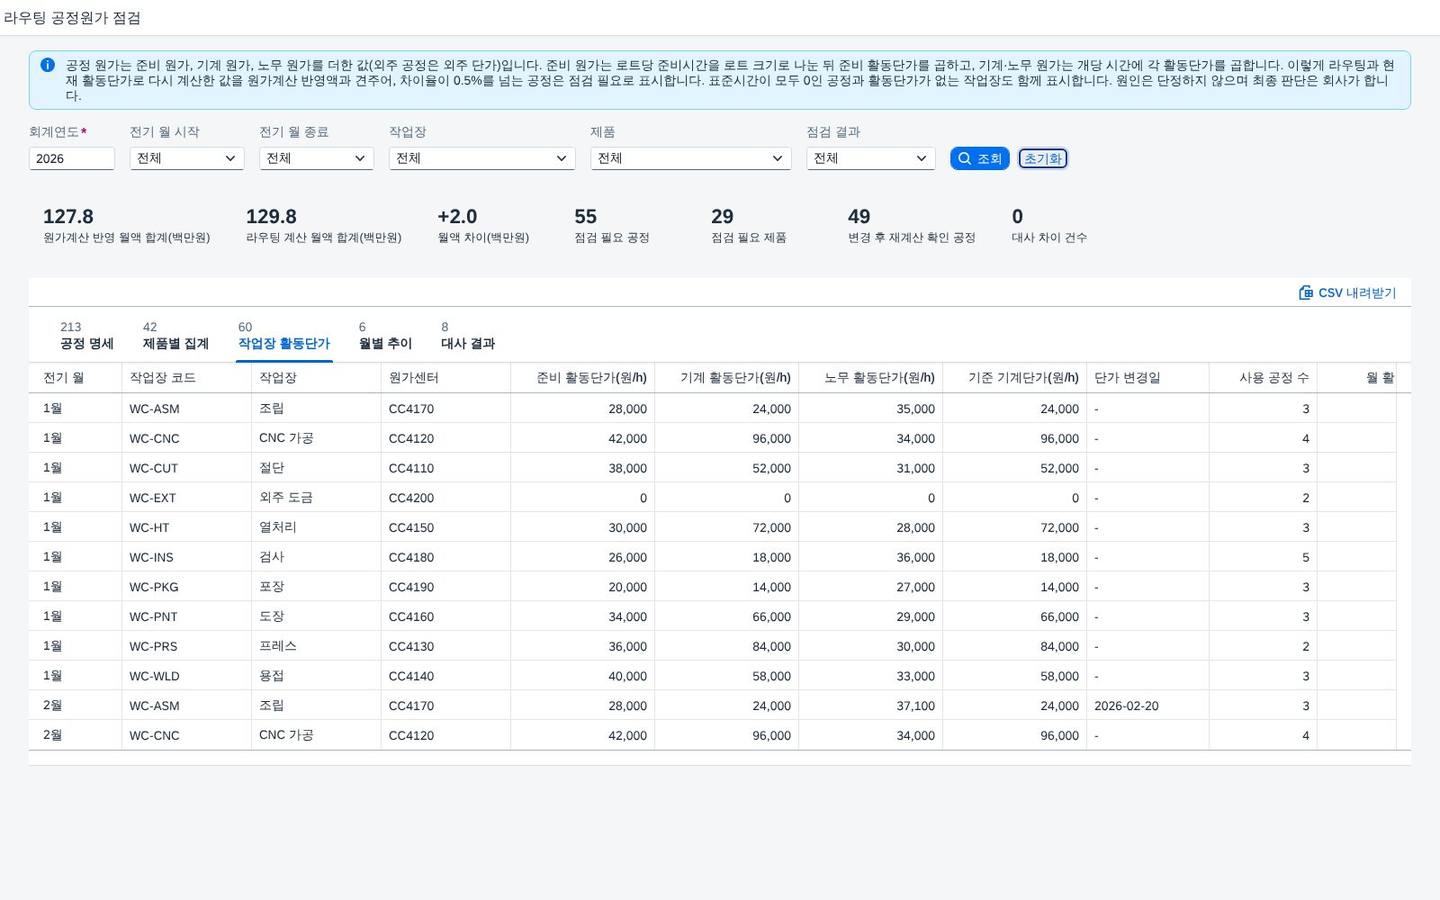
Task: Select the 1월 WC-EXT 외주 도금 row
Action: point(712,498)
